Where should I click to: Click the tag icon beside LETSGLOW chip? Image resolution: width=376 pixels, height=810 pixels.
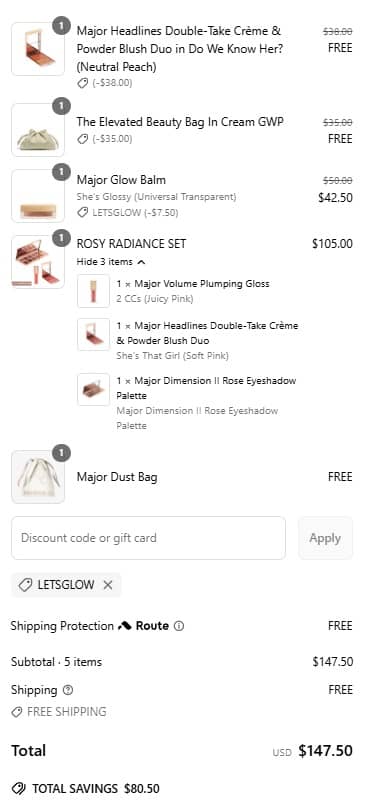[x=25, y=585]
